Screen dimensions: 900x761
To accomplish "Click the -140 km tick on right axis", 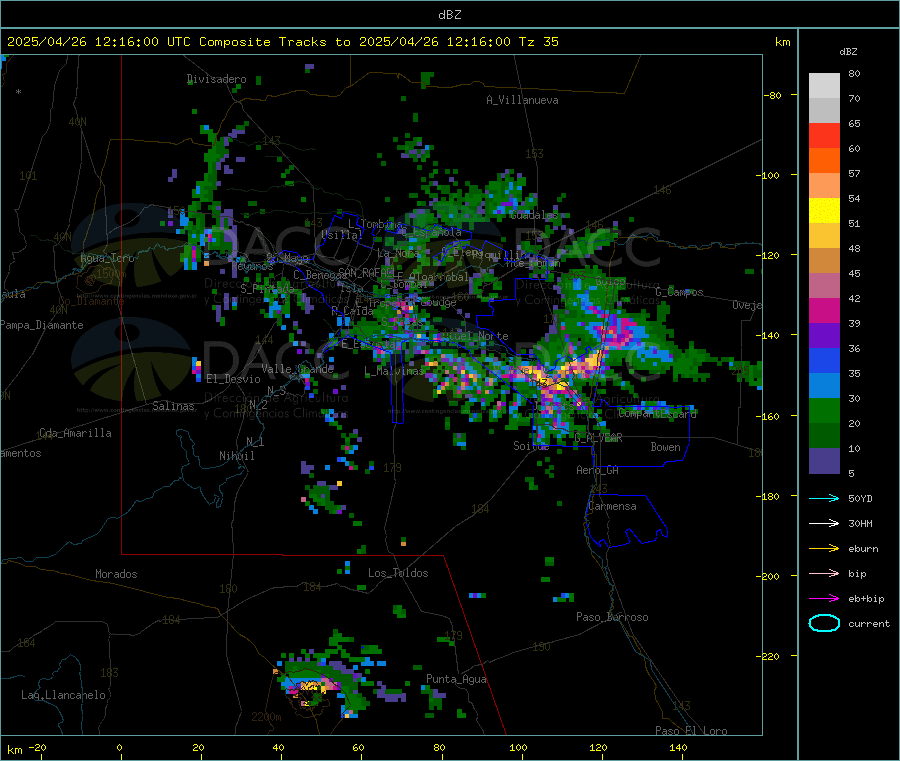I will 770,335.
